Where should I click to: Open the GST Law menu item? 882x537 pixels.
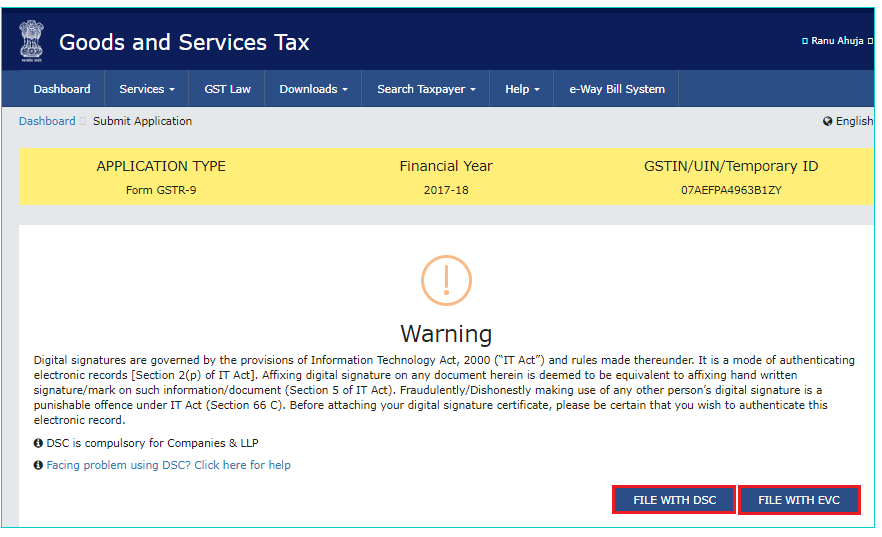[227, 89]
